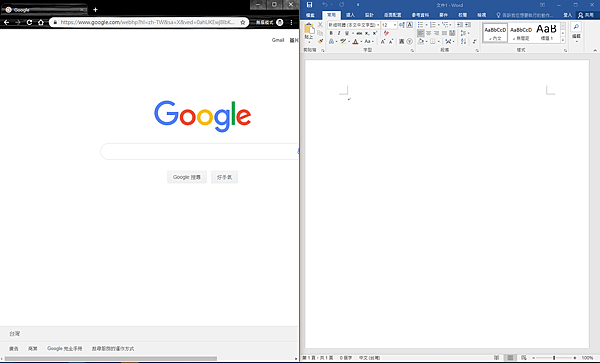This screenshot has width=600, height=363.
Task: Click the character border A icon
Action: (409, 25)
